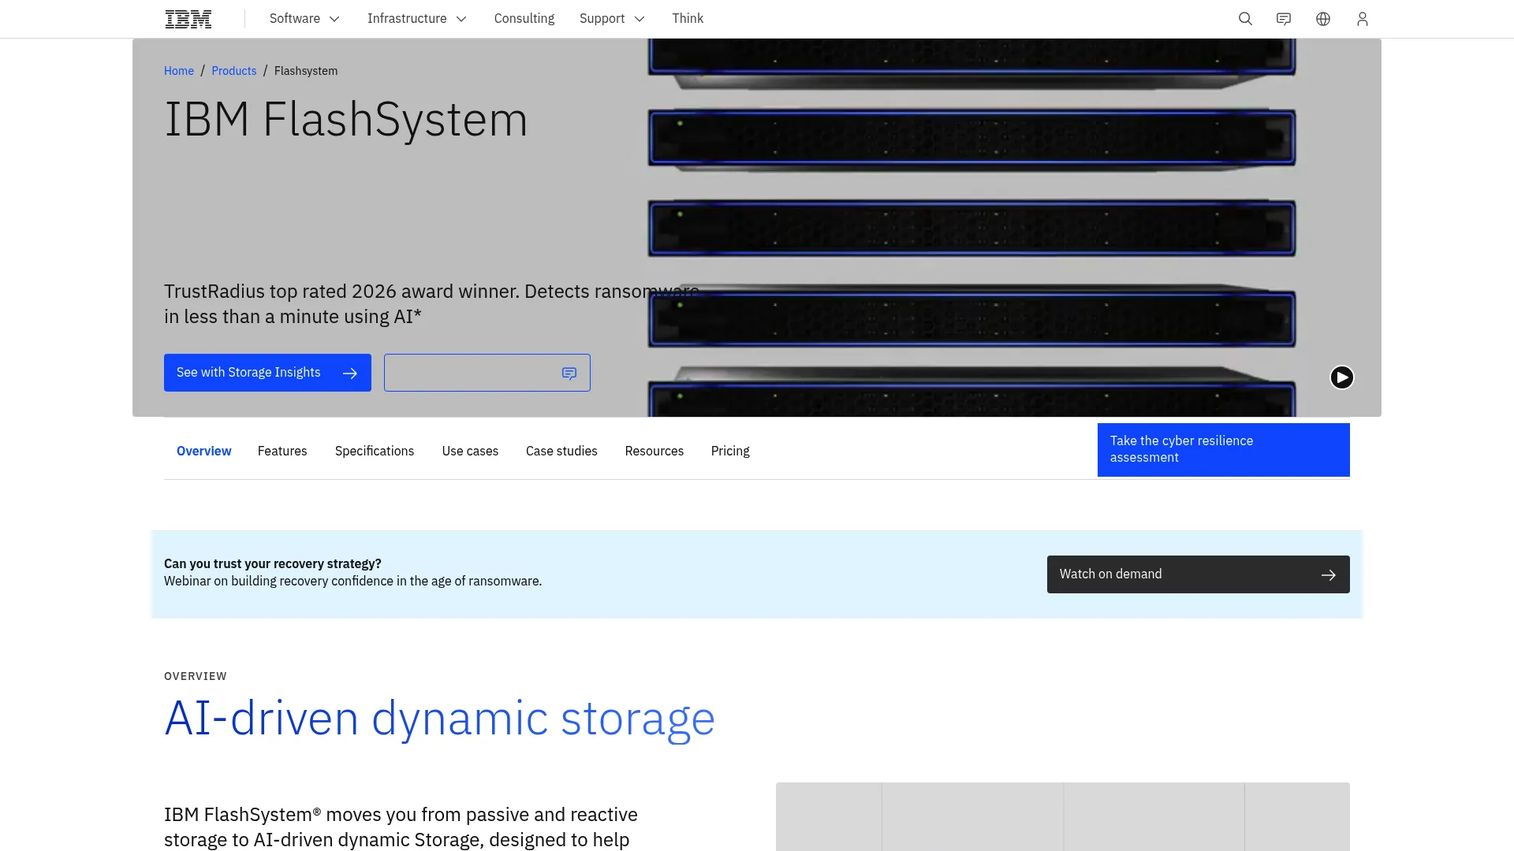Open the globe region selector icon

tap(1323, 19)
